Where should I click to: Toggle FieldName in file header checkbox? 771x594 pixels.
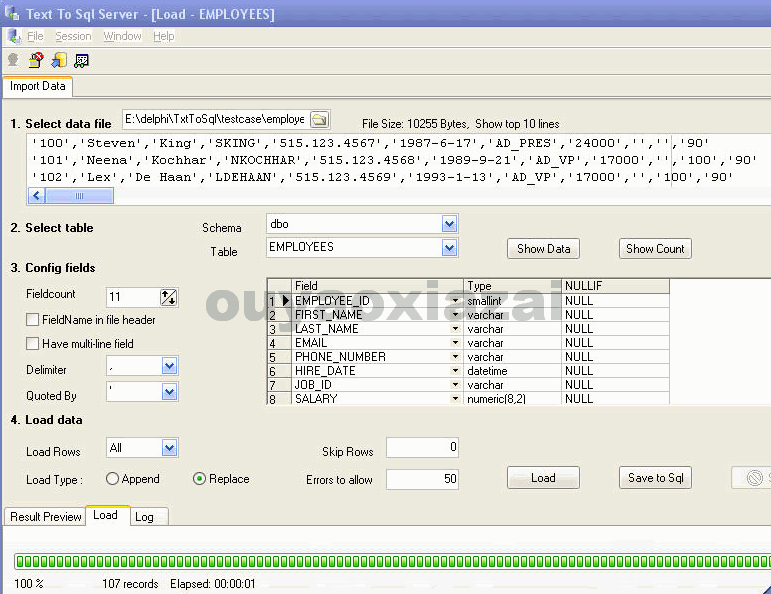click(32, 320)
